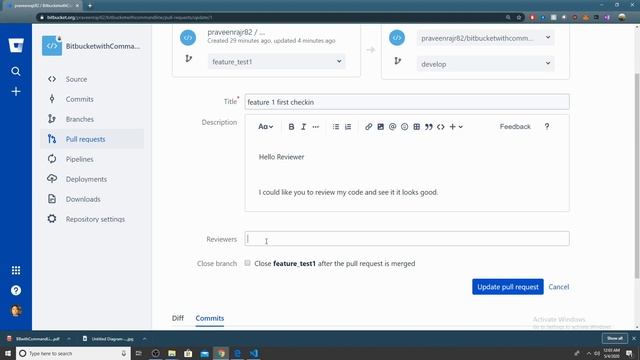
Task: Click the page vertical scrollbar
Action: pos(637,176)
